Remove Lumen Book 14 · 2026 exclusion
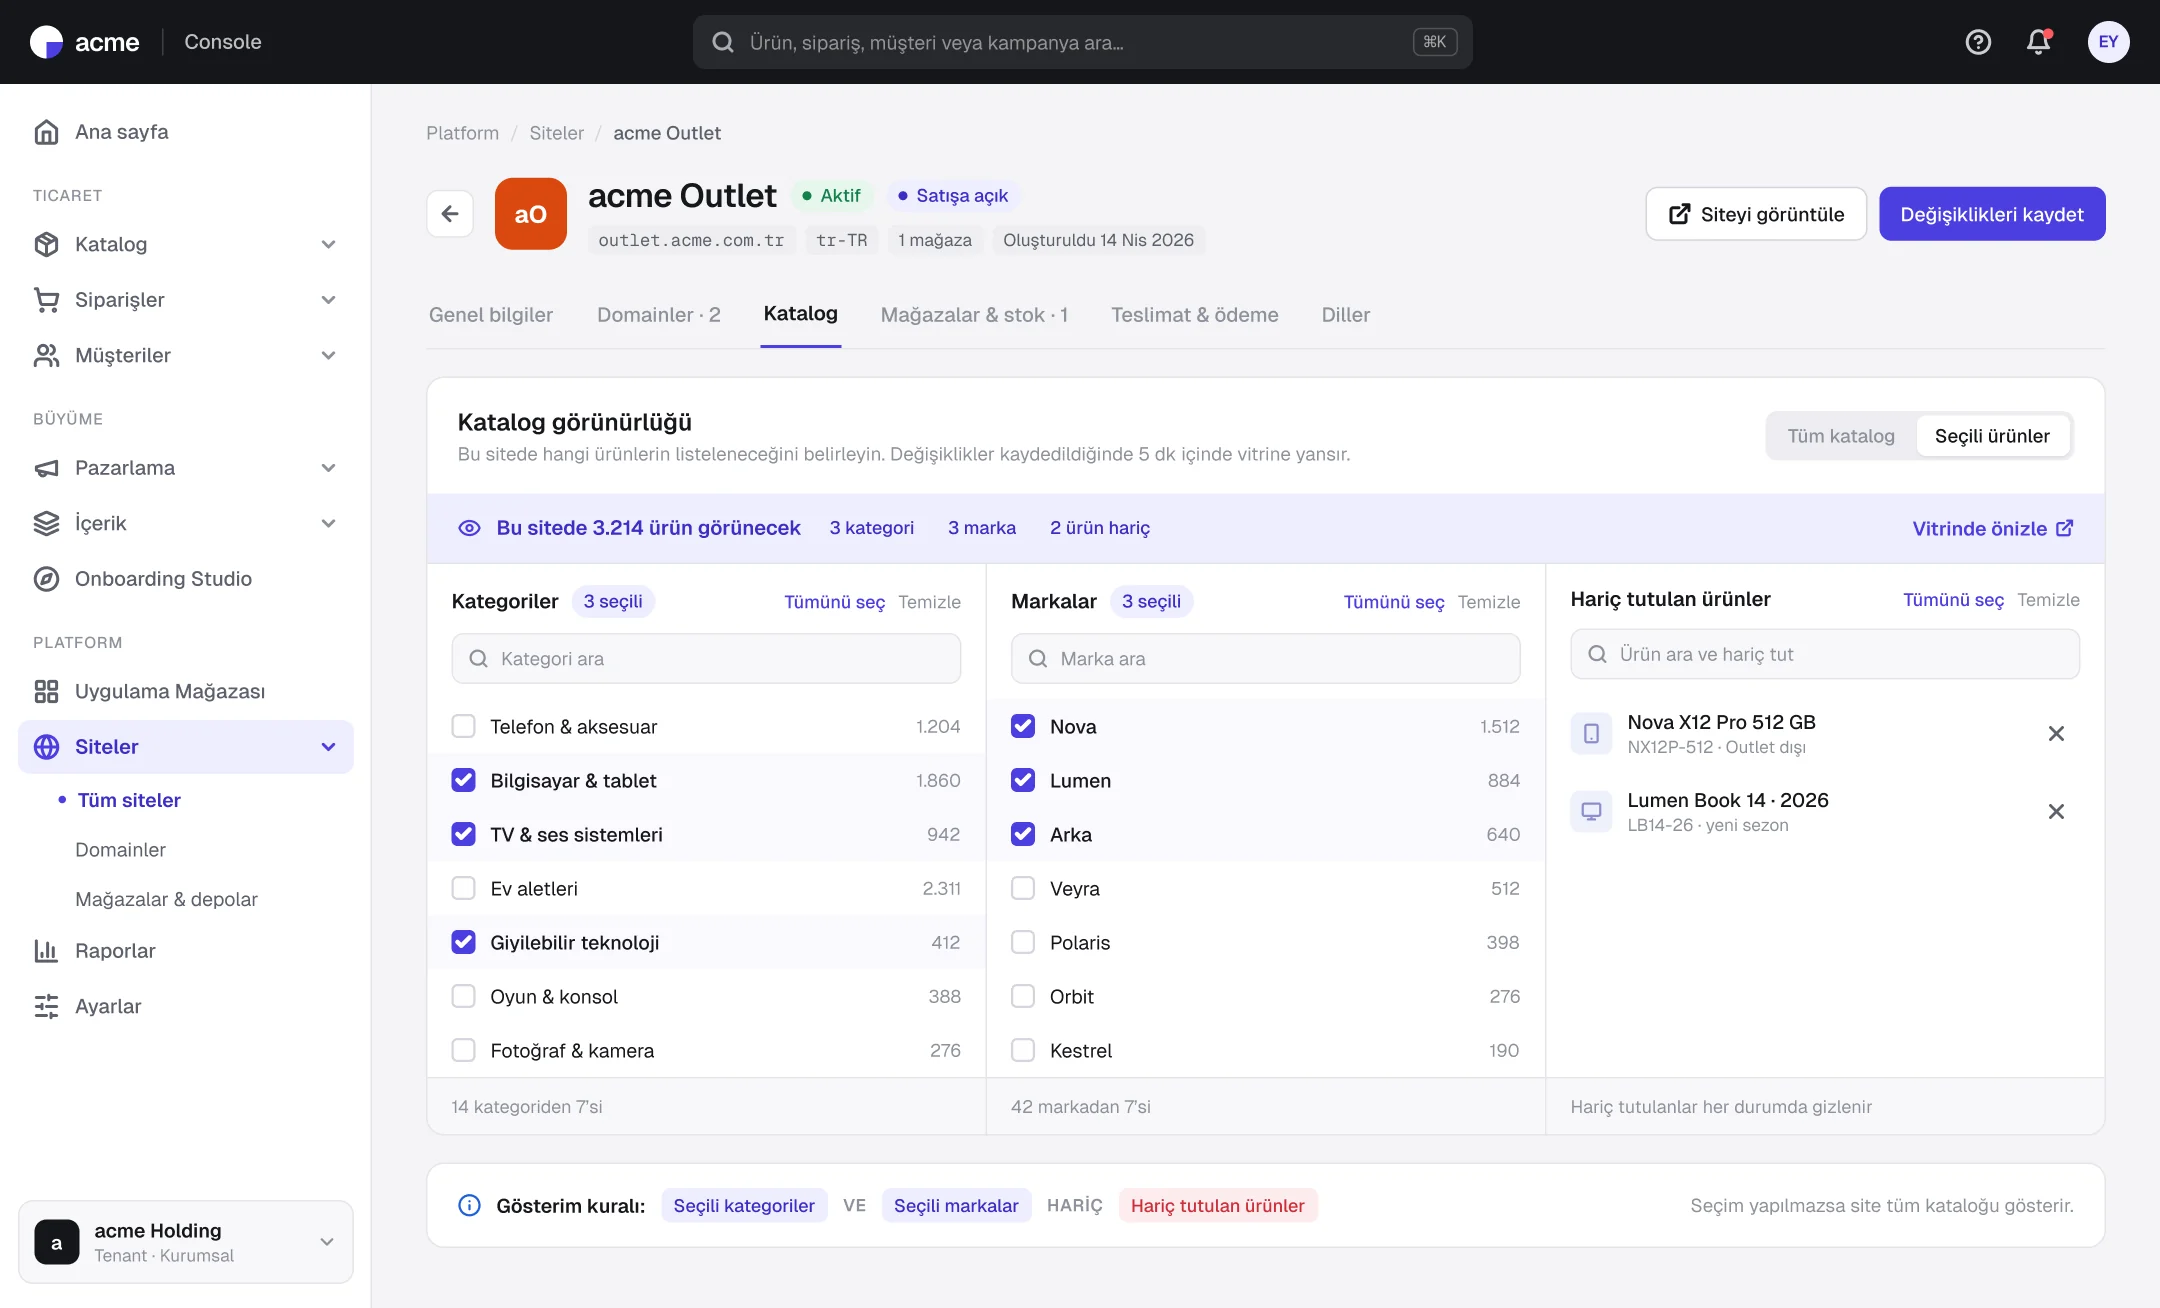 (x=2056, y=812)
